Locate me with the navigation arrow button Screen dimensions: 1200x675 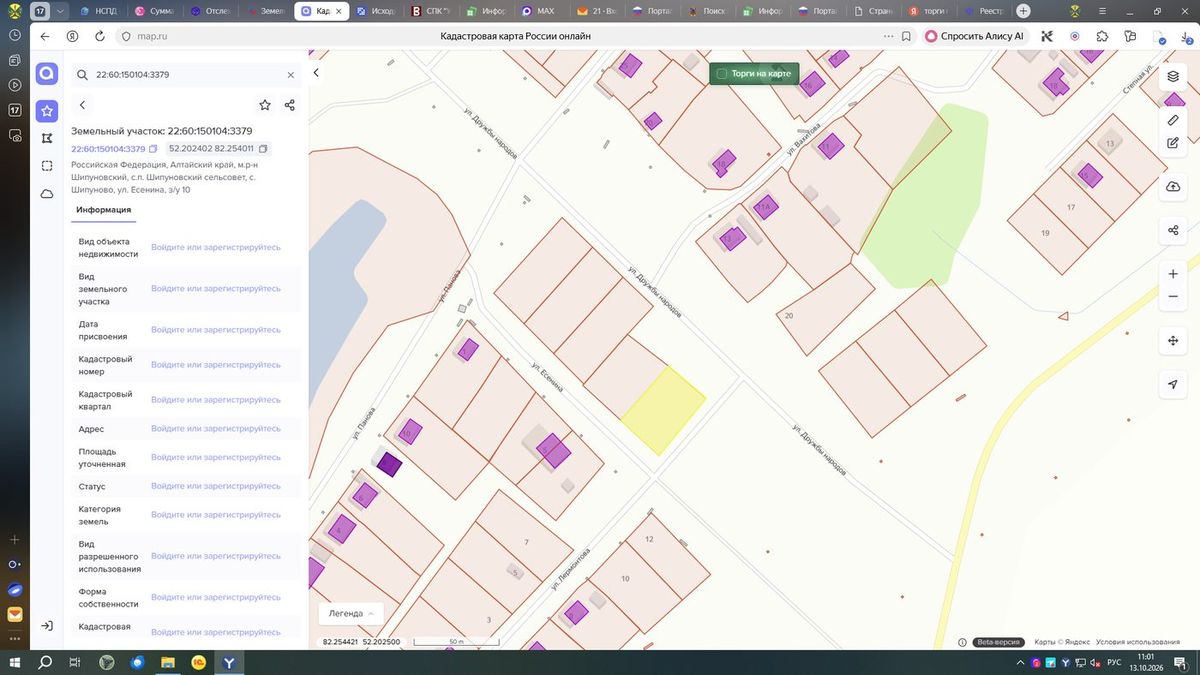1173,385
